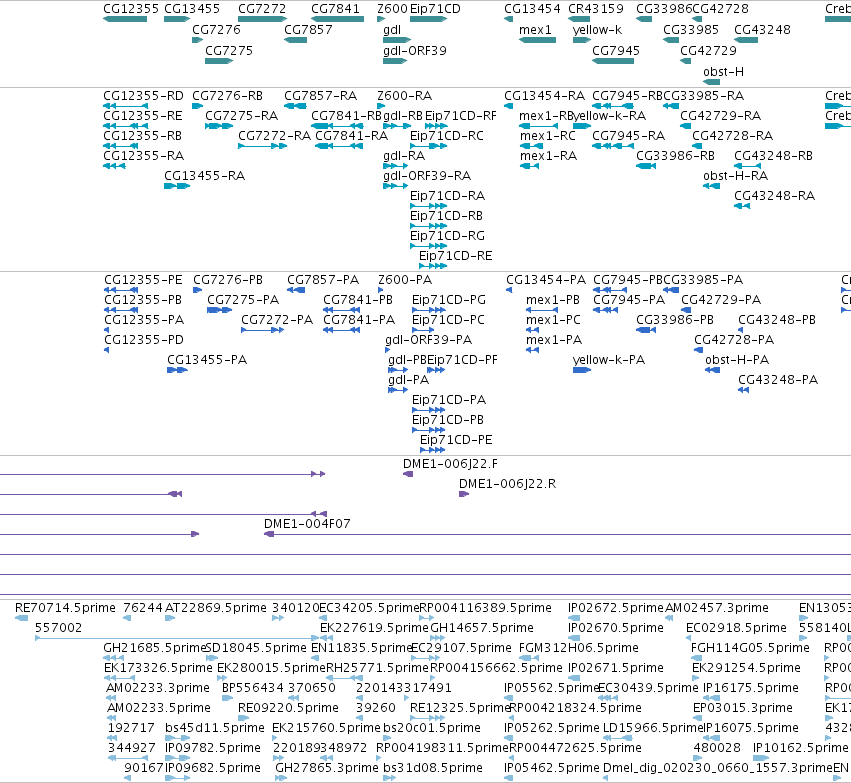
Task: Open protein yellow-k-PA
Action: point(608,360)
